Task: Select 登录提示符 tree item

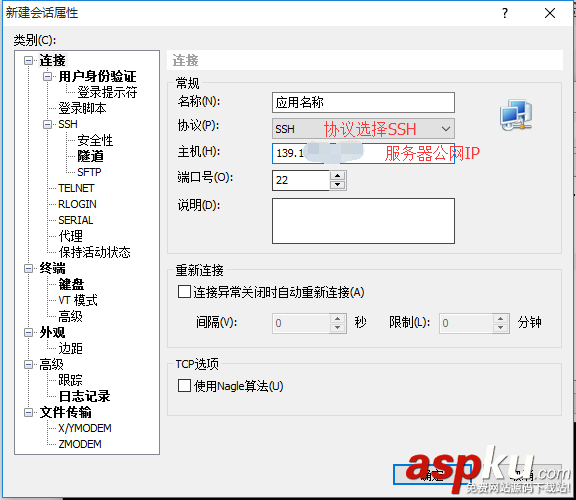Action: tap(107, 92)
